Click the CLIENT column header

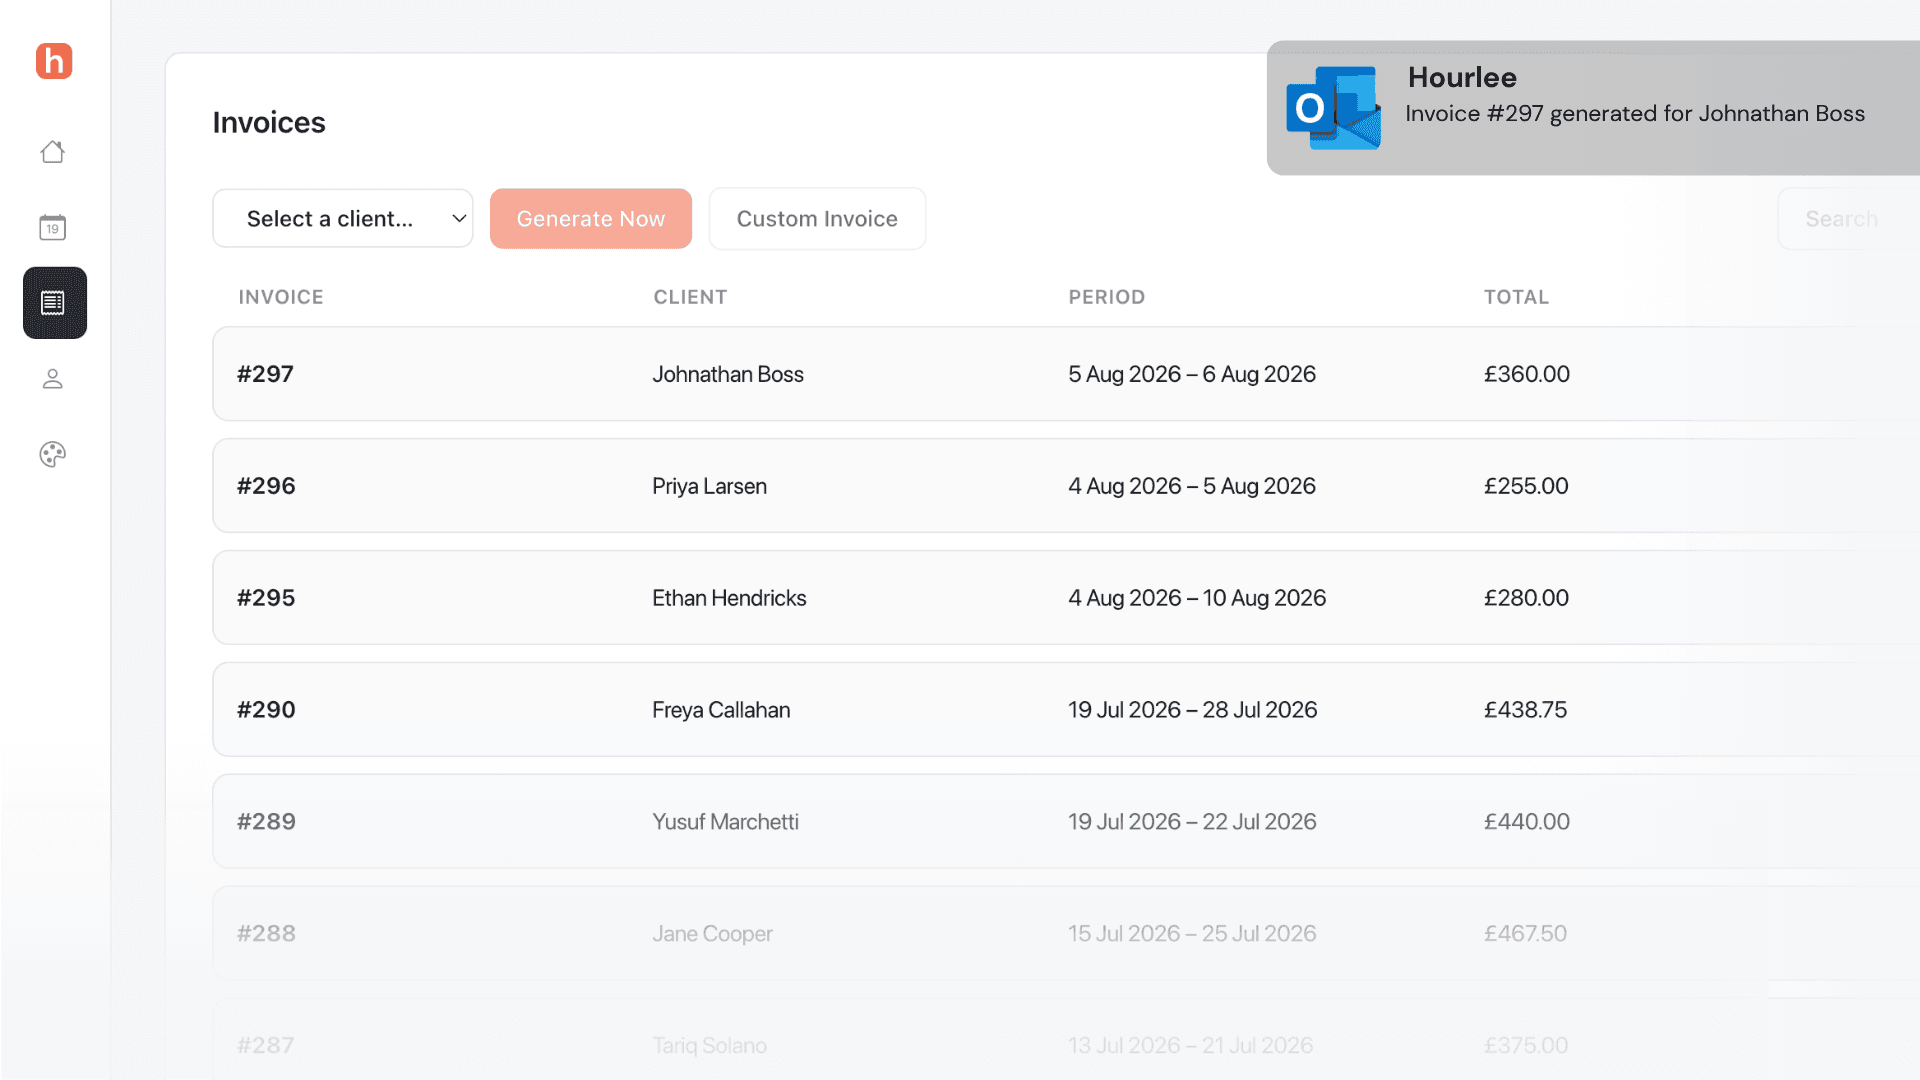(x=690, y=297)
